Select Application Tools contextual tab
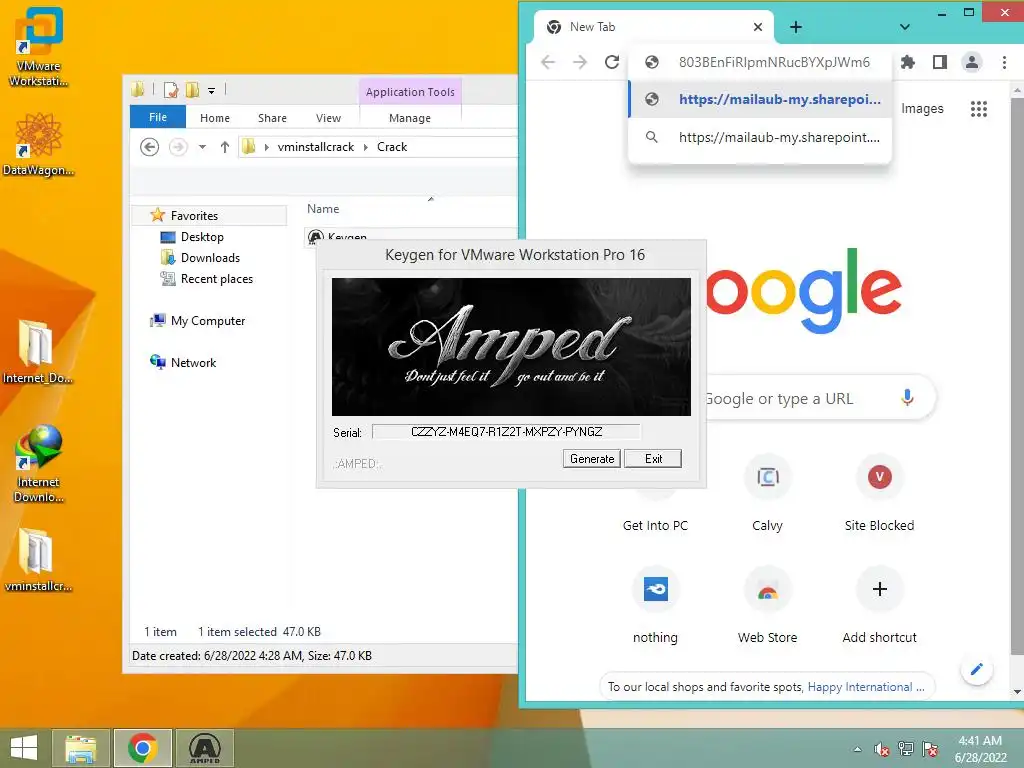 click(x=410, y=92)
